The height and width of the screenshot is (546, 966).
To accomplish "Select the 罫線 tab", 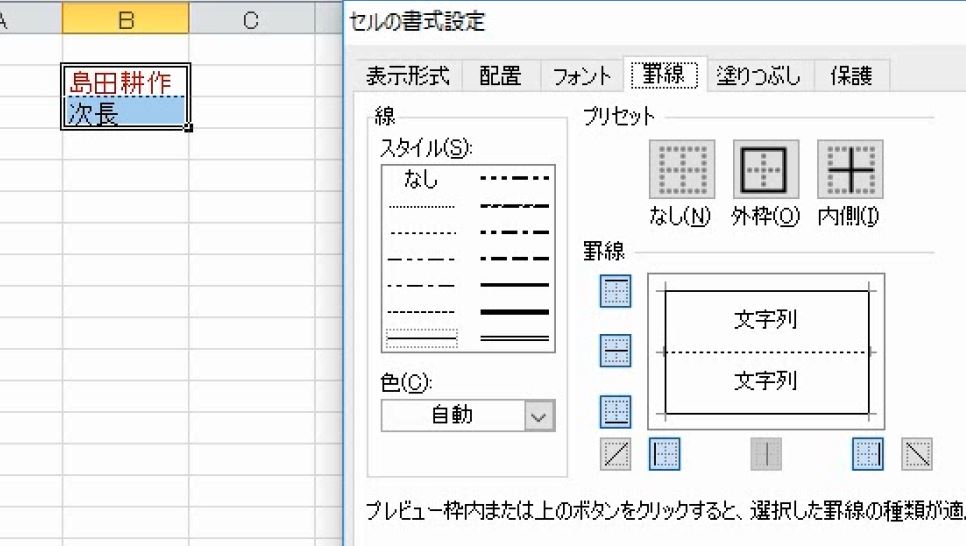I will pos(665,75).
